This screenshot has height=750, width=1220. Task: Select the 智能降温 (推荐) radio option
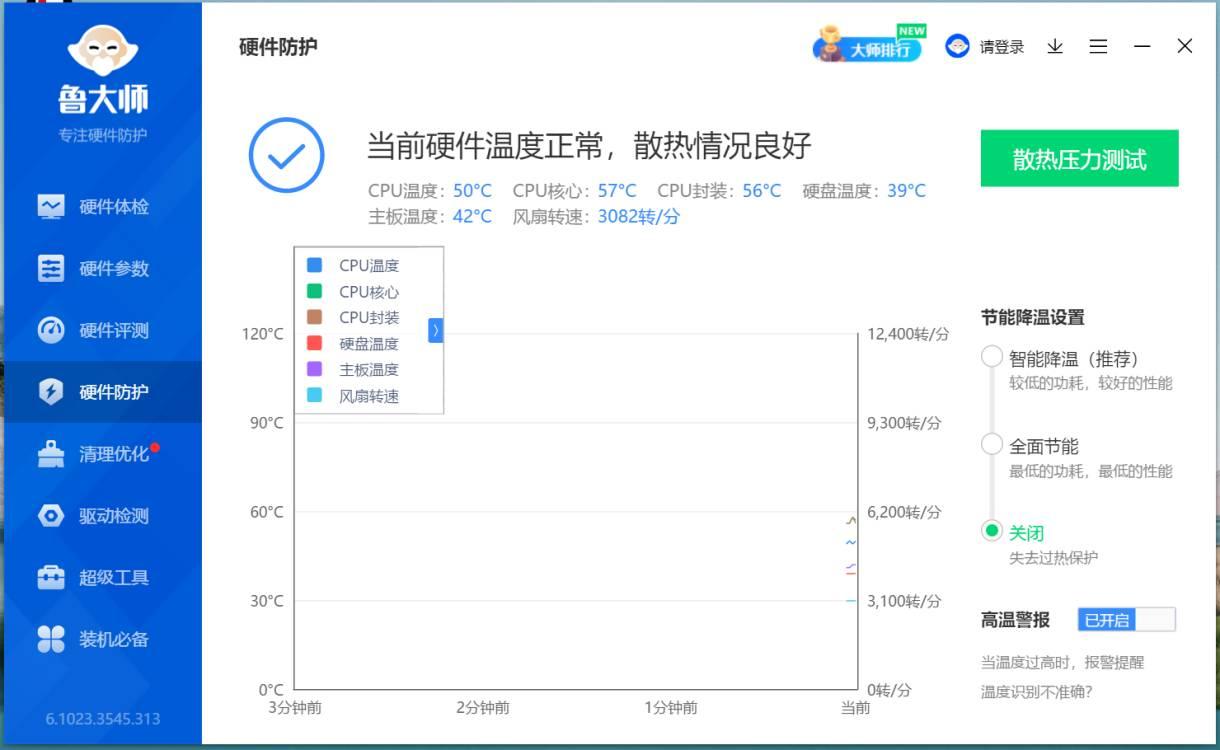tap(991, 355)
